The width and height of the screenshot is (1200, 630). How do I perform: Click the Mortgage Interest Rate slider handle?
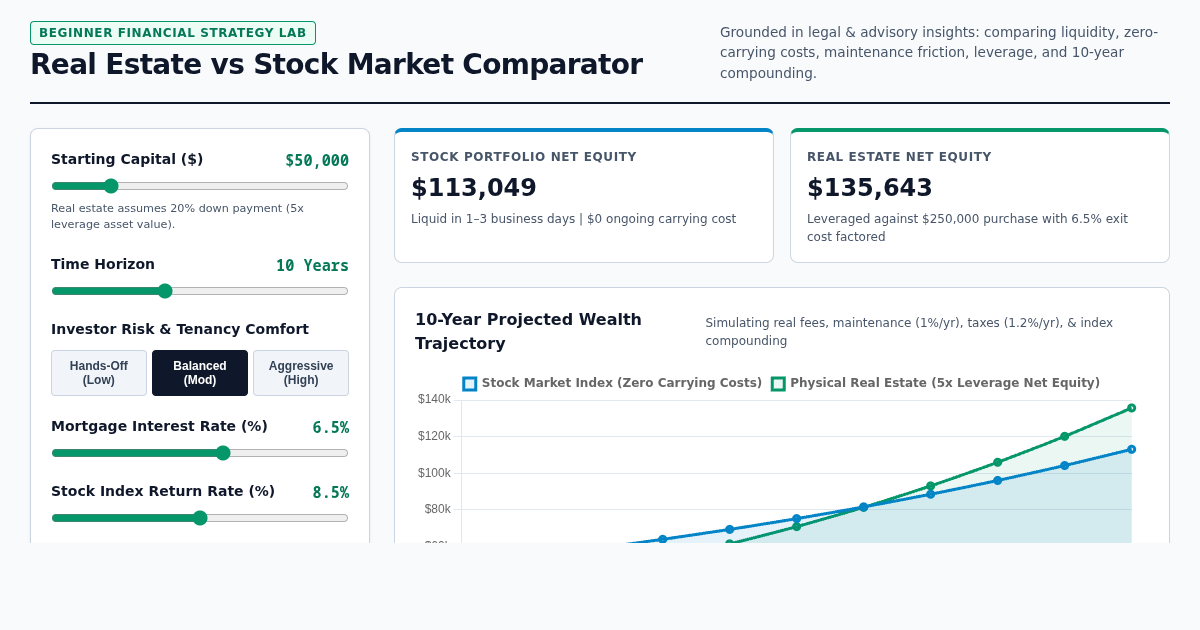(x=223, y=453)
